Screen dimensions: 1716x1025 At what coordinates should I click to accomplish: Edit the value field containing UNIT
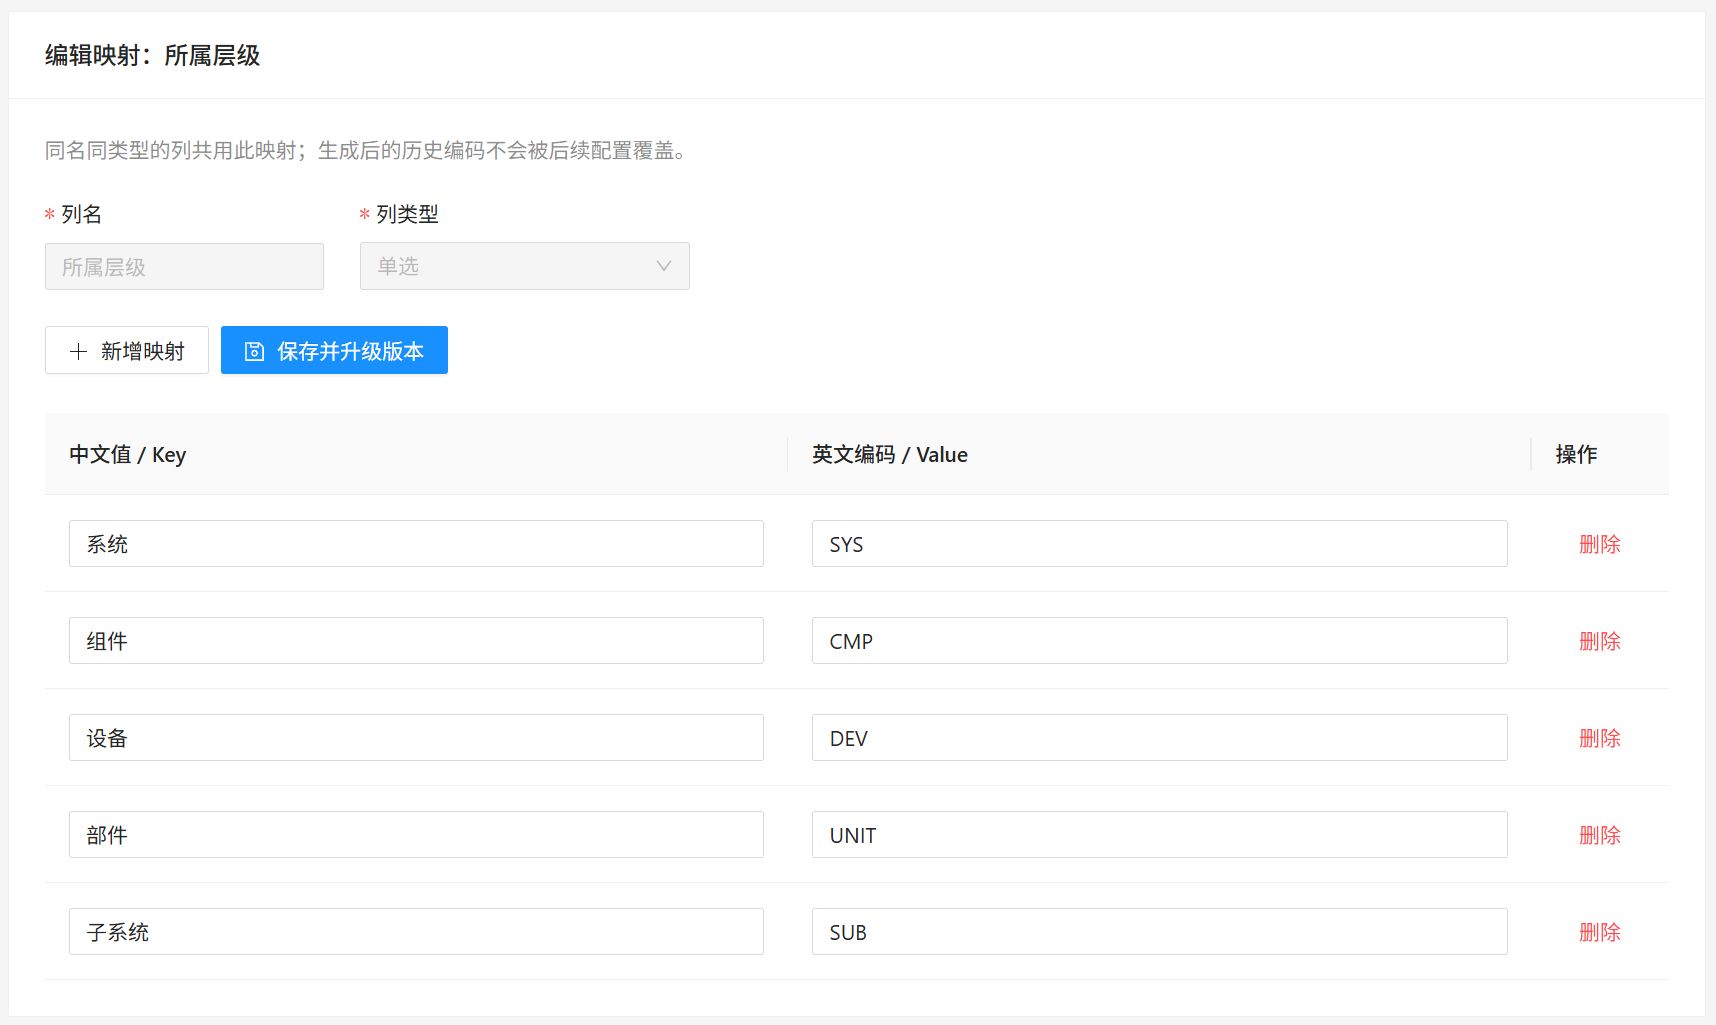pyautogui.click(x=1160, y=834)
